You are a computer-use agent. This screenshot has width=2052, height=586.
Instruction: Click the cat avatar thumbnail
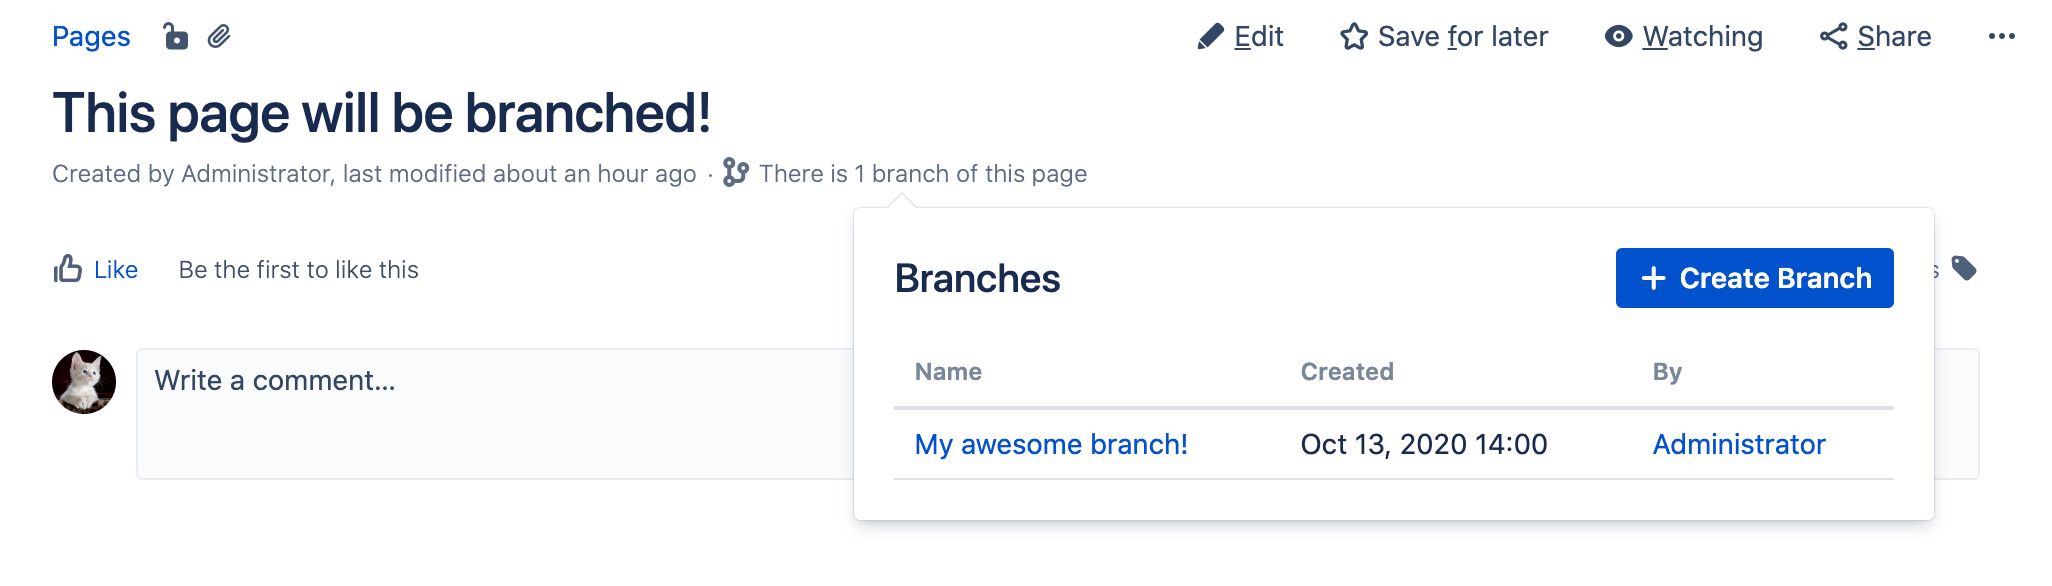84,382
